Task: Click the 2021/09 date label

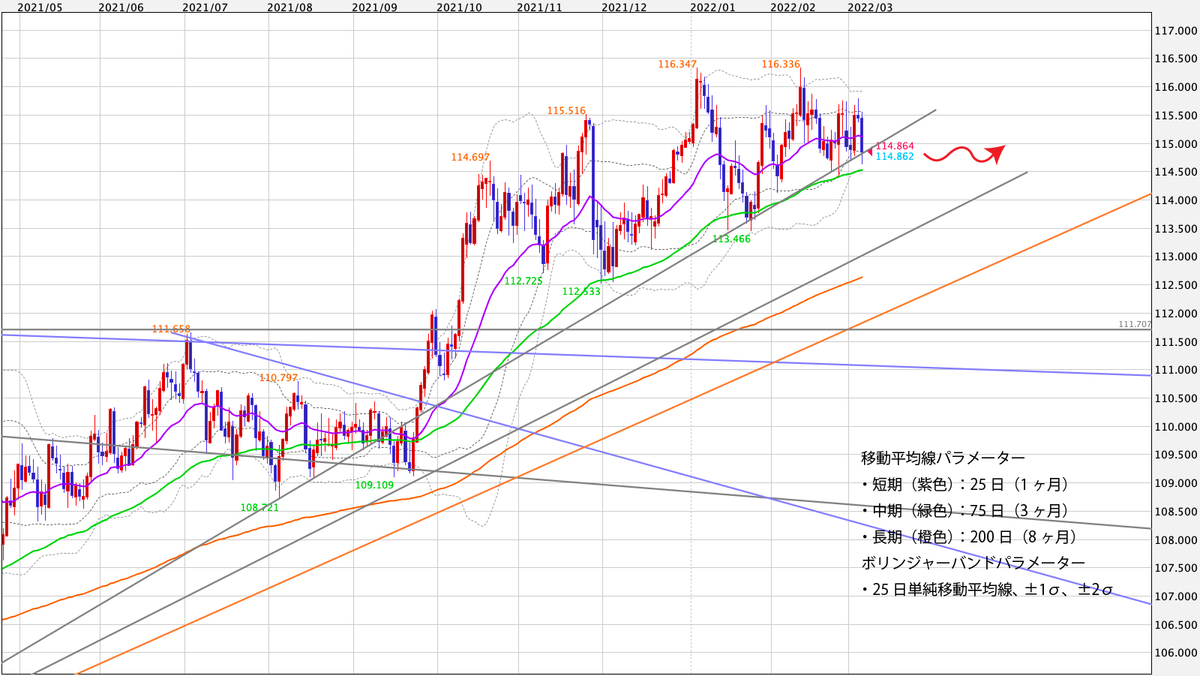Action: click(x=375, y=7)
